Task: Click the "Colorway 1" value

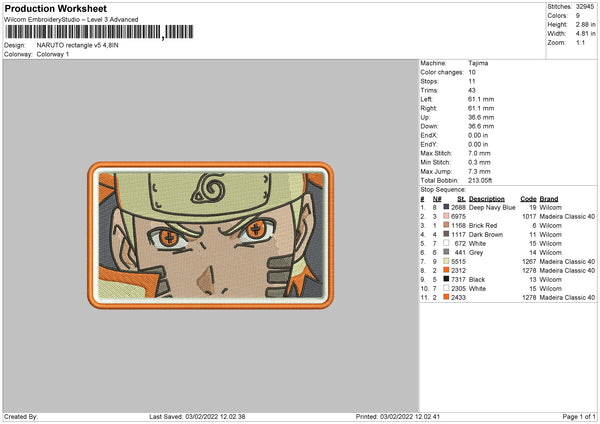Action: [53, 54]
